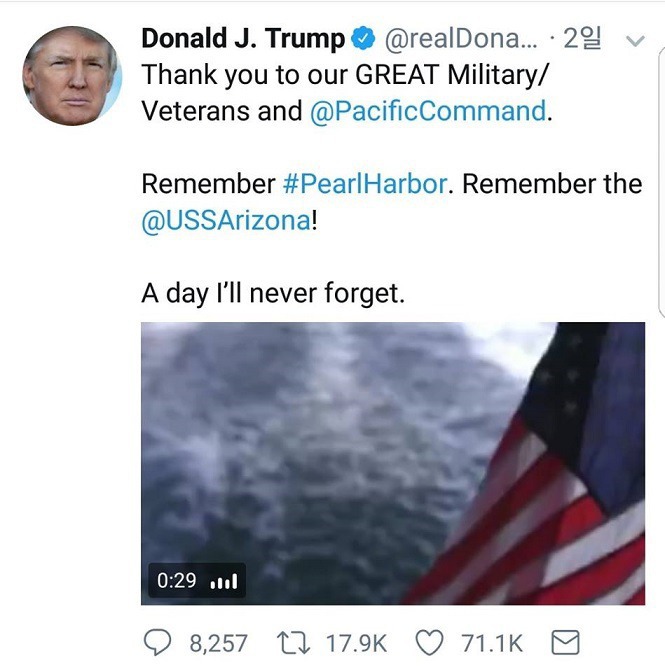Image resolution: width=665 pixels, height=672 pixels.
Task: Click the 71.1K likes count
Action: [x=492, y=644]
